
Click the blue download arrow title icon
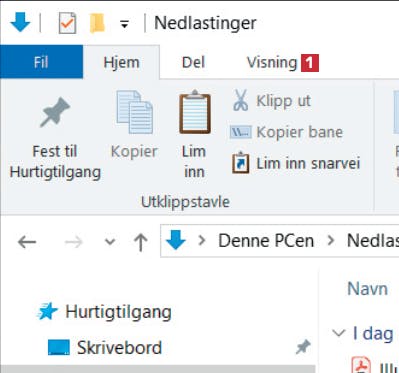click(20, 22)
